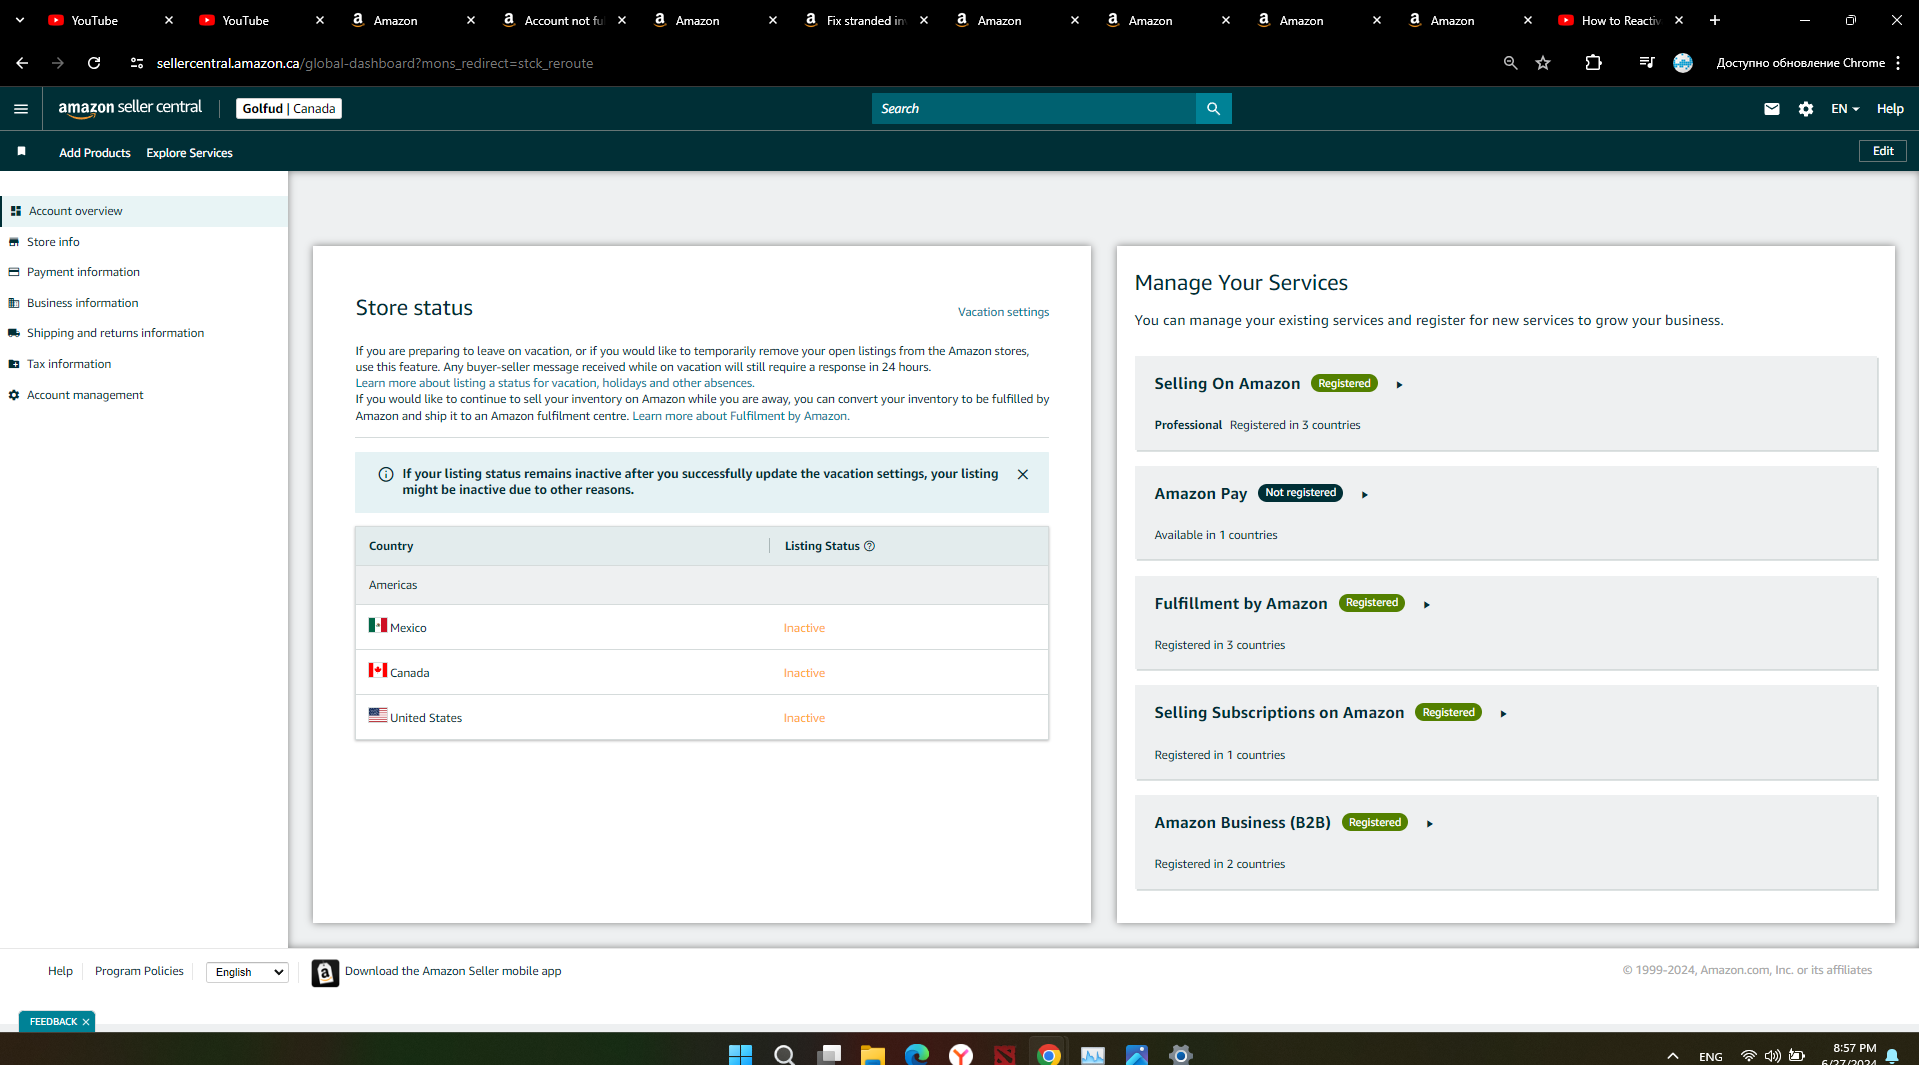Screen dimensions: 1919x1065
Task: Open the EN language dropdown
Action: pos(1844,109)
